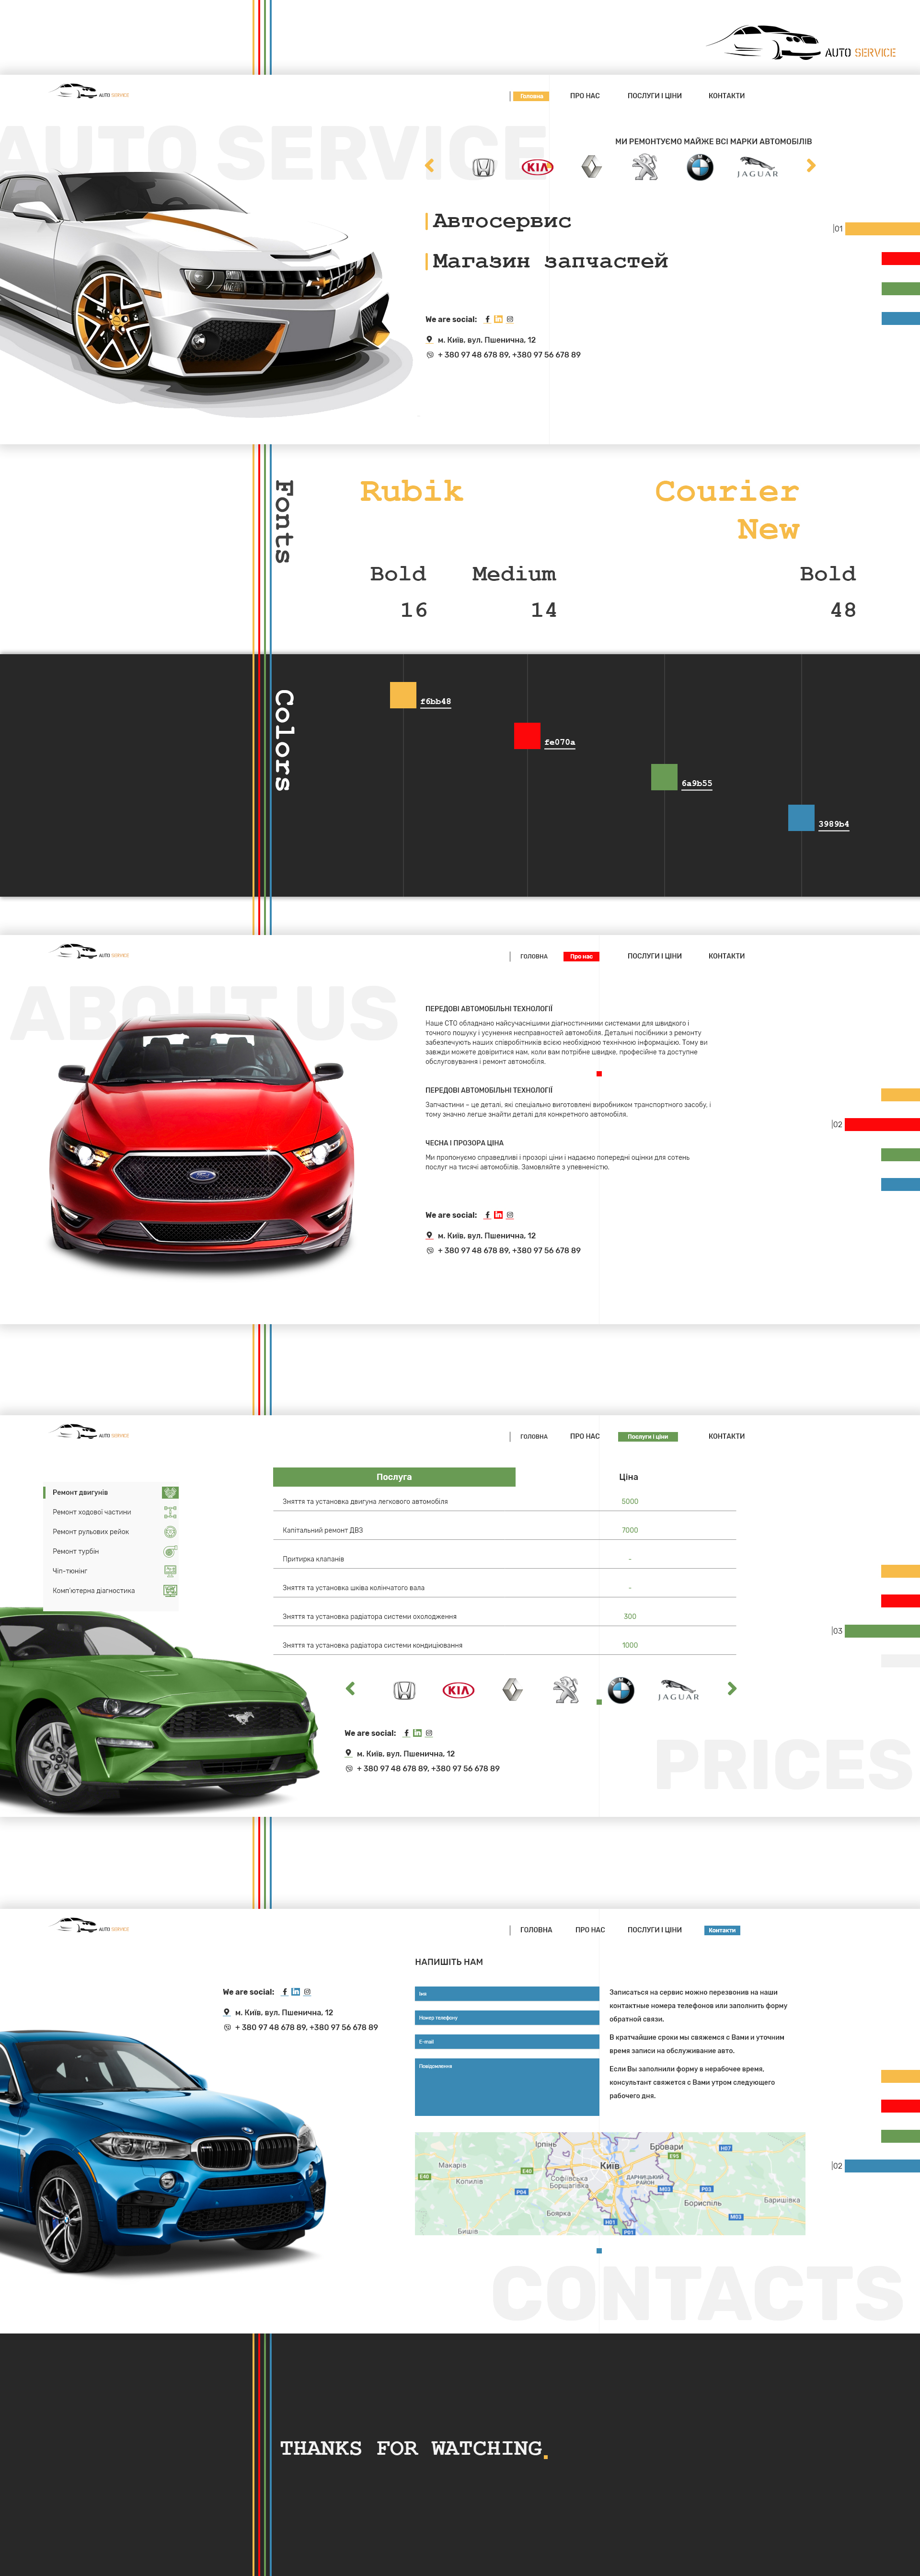Click the engine icon beside Ремонт двигунів
The image size is (920, 2576).
click(170, 1492)
